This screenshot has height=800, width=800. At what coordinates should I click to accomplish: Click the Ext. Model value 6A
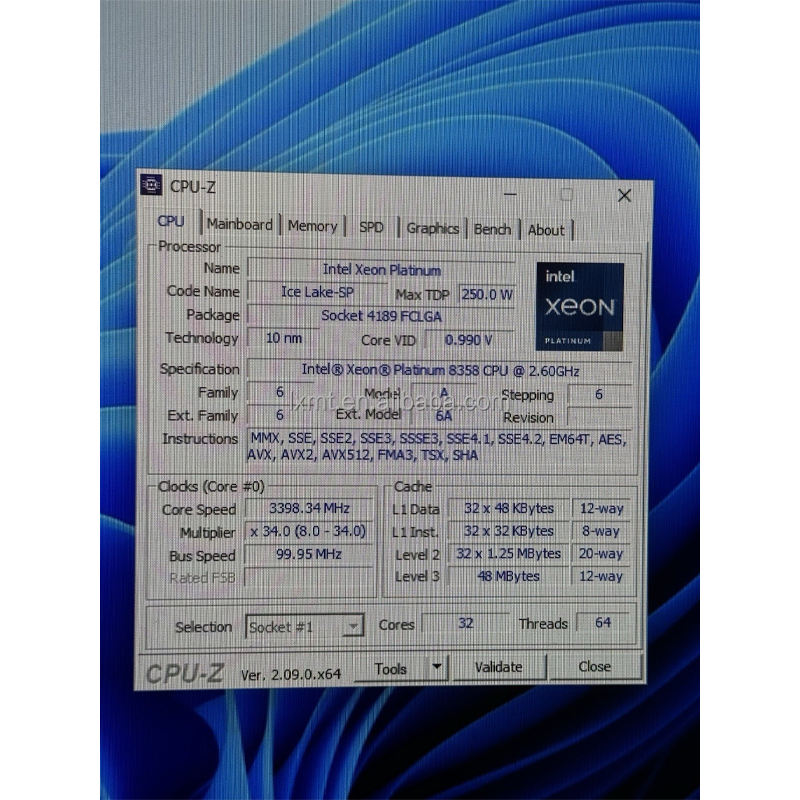click(x=443, y=416)
